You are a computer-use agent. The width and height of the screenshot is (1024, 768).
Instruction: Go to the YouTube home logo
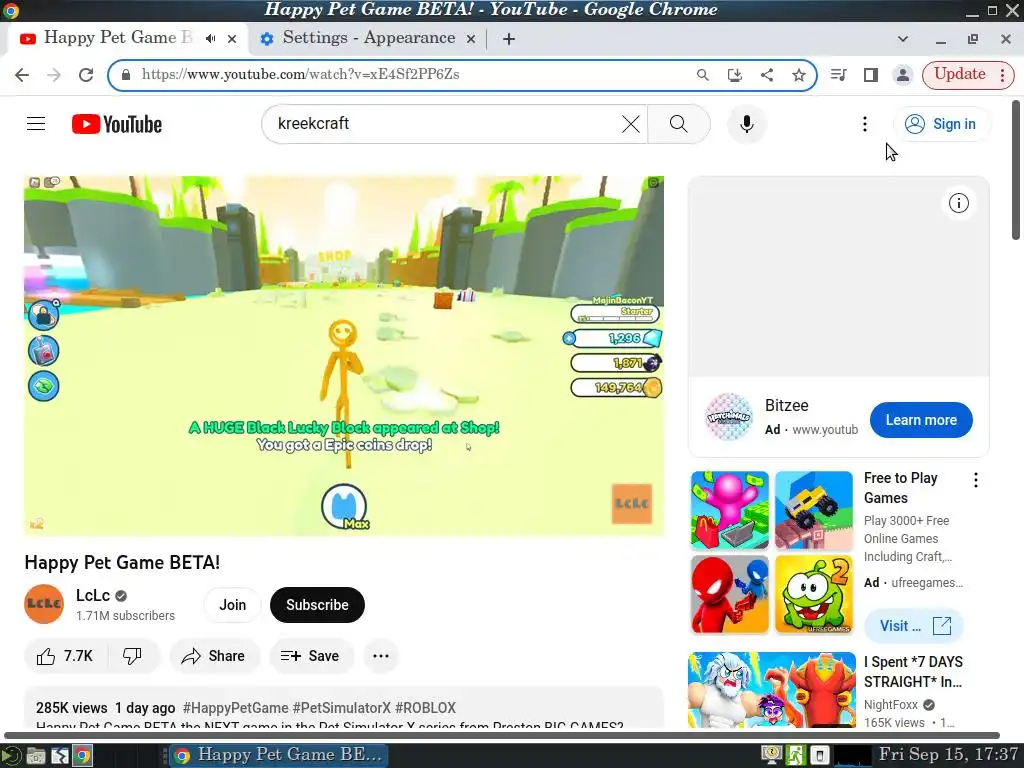pyautogui.click(x=117, y=124)
